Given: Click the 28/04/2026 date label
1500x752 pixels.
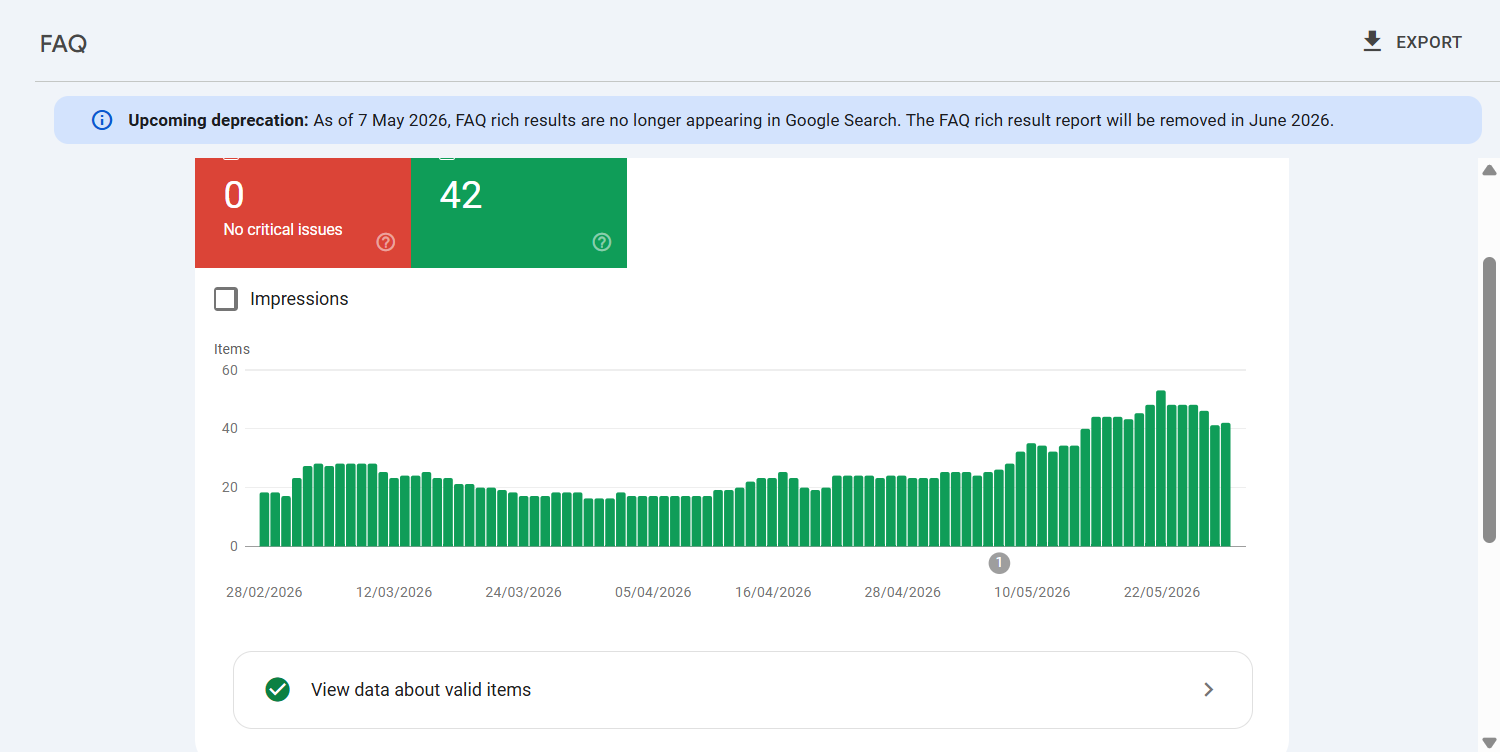Looking at the screenshot, I should pyautogui.click(x=902, y=592).
